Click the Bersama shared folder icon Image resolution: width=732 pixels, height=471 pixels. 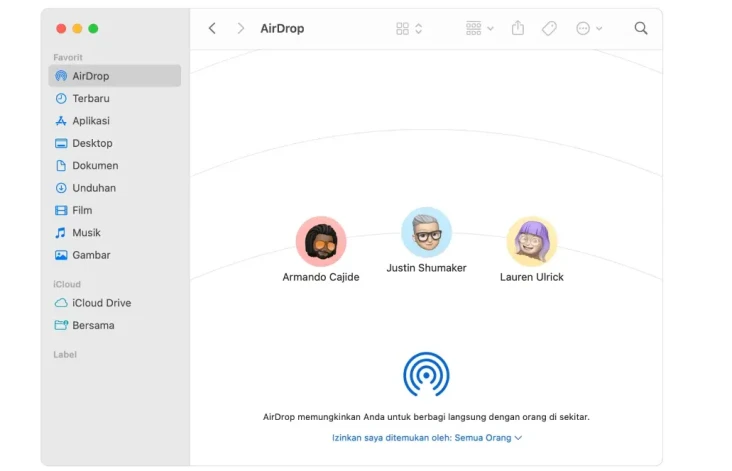coord(61,325)
